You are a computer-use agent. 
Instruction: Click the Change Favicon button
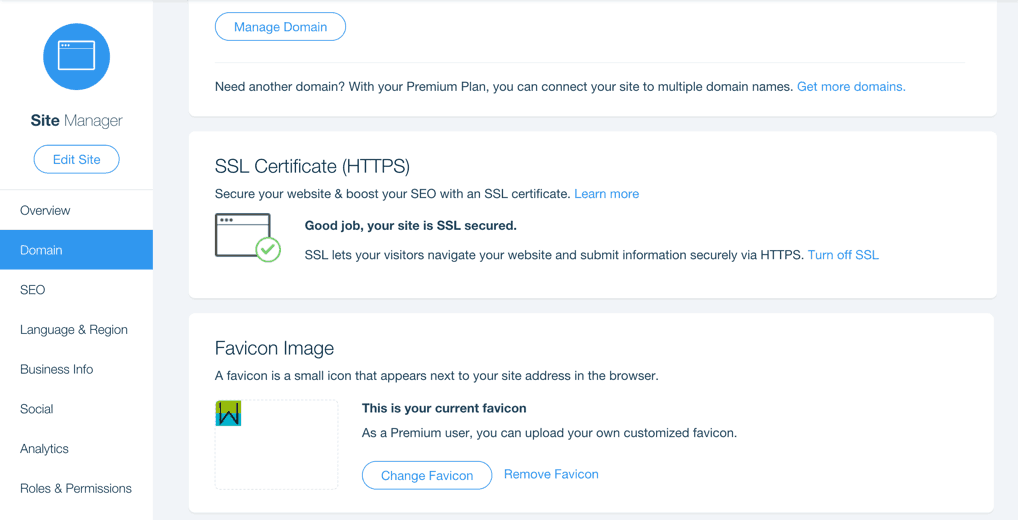(x=427, y=475)
